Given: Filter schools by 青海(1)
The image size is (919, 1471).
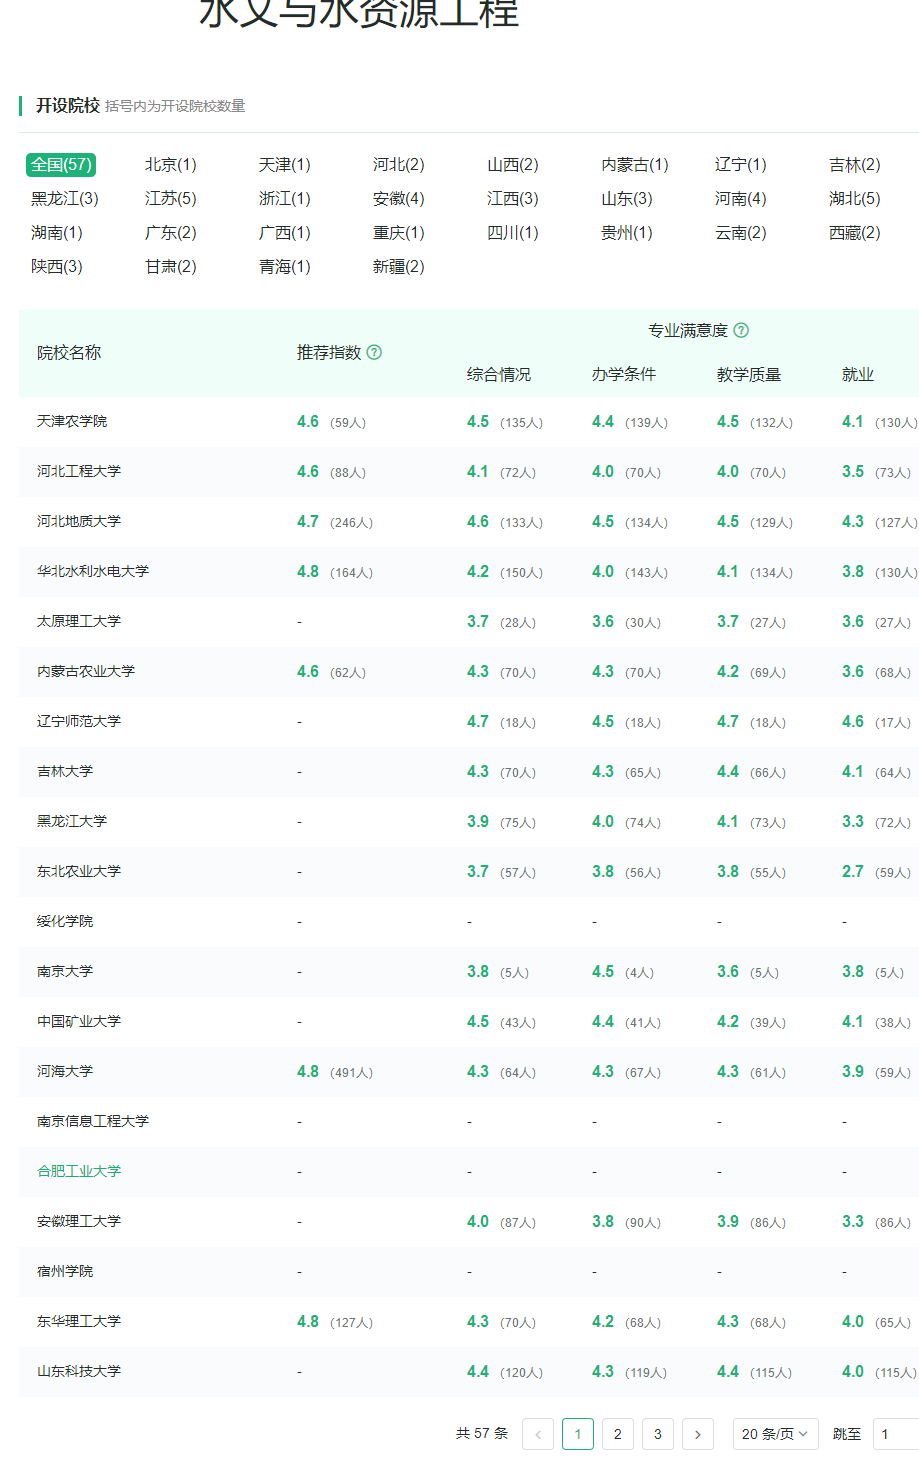Looking at the screenshot, I should [x=285, y=266].
